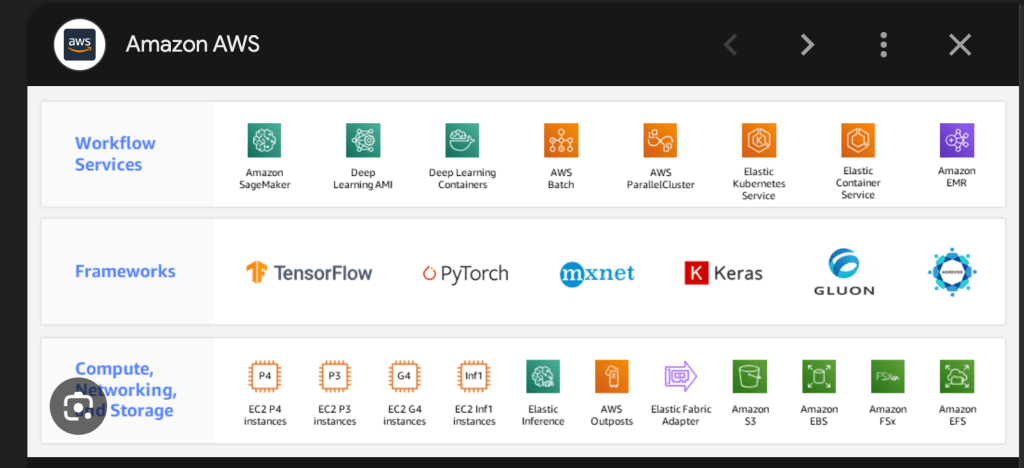The height and width of the screenshot is (468, 1024).
Task: Close the image preview panel
Action: (x=960, y=44)
